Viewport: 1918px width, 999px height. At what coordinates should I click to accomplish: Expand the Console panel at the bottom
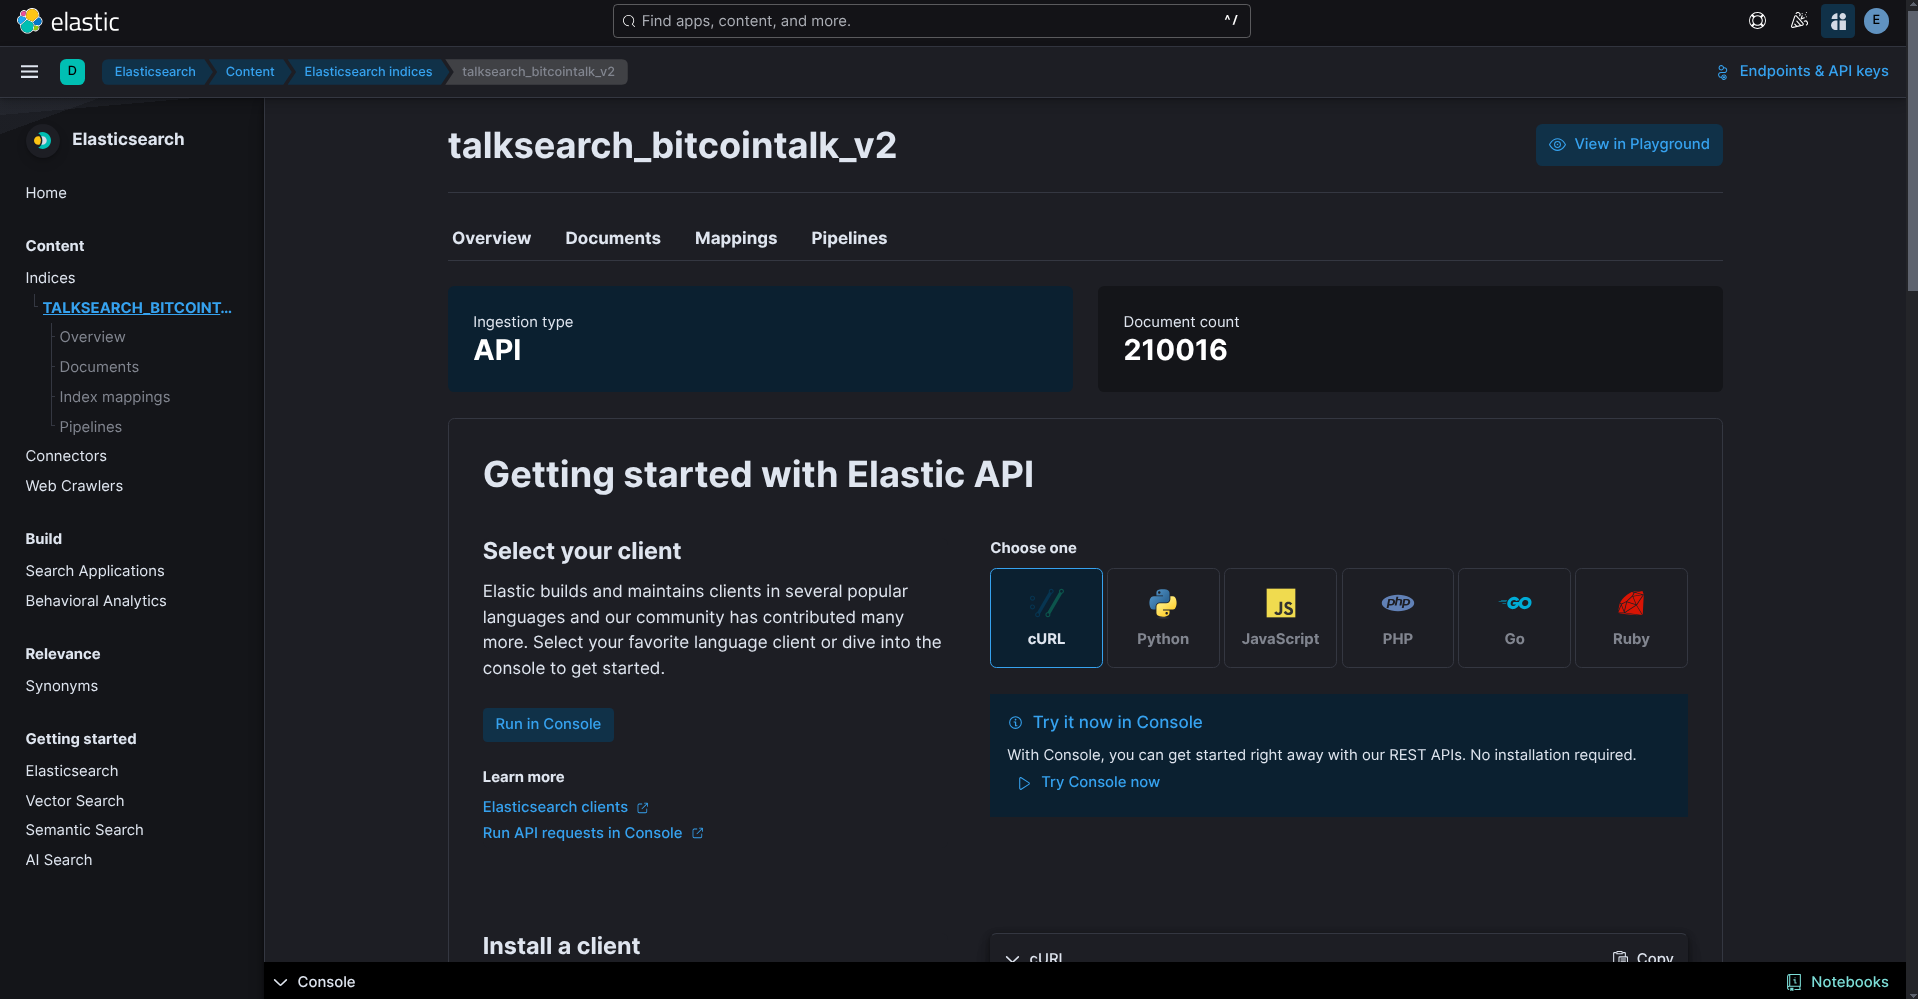[315, 982]
